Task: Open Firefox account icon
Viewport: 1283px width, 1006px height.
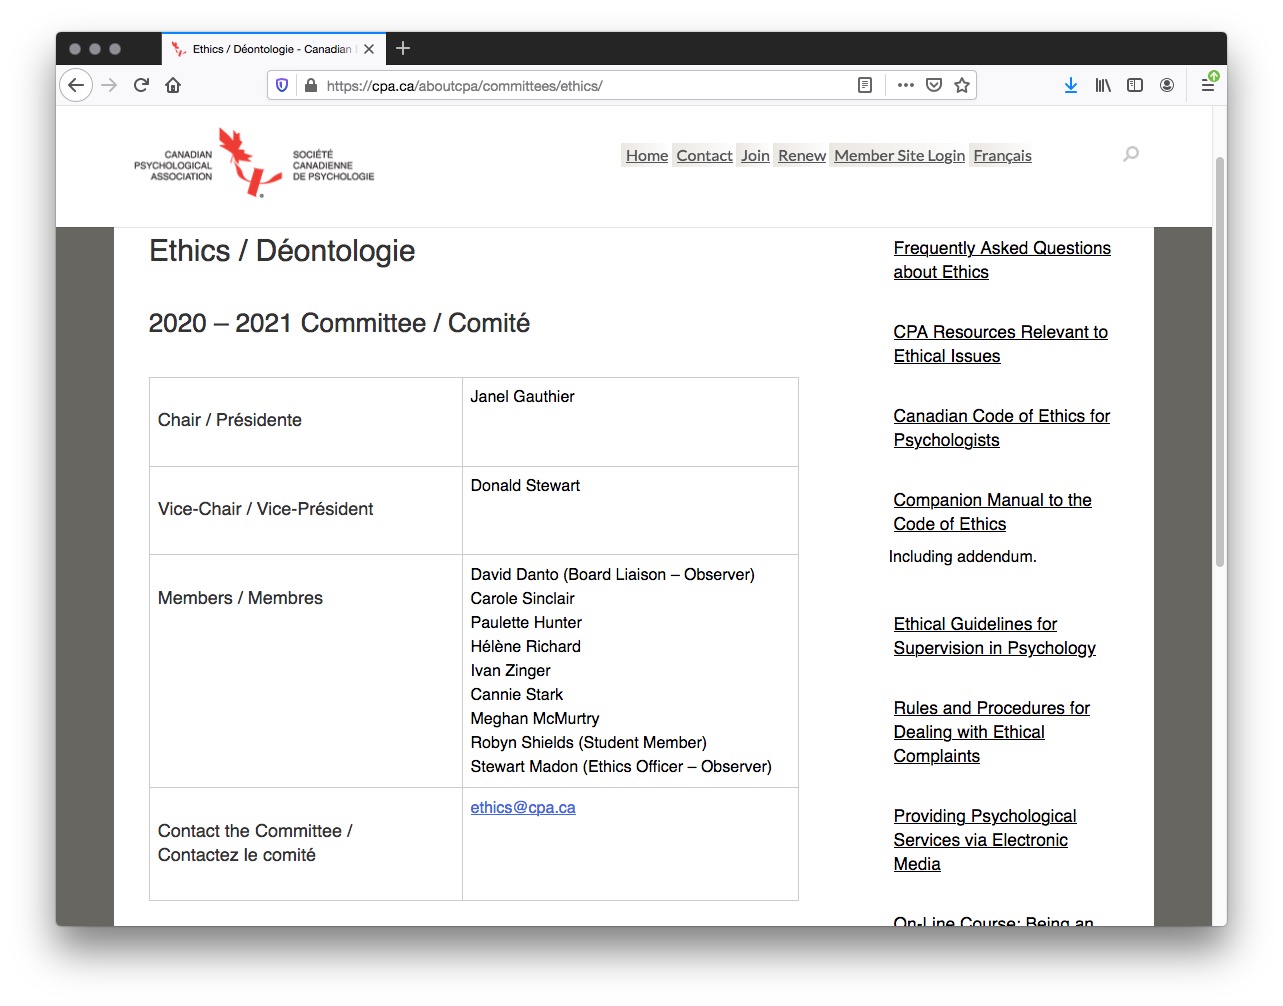Action: [1167, 85]
